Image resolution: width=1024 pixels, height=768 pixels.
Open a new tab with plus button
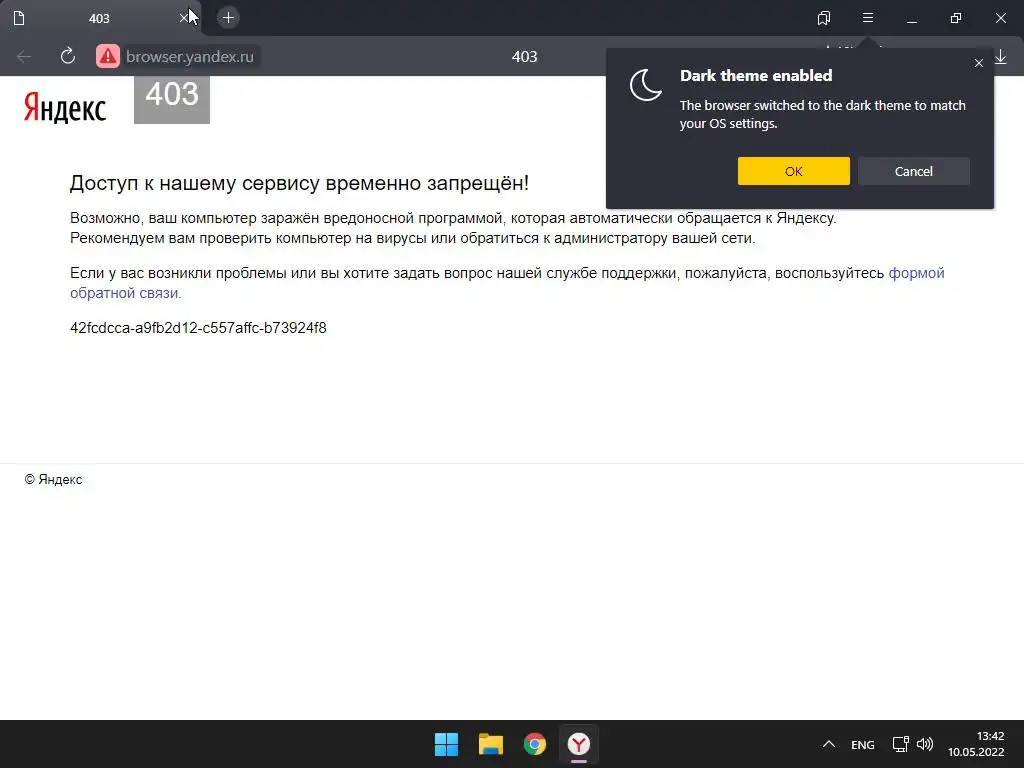point(228,18)
